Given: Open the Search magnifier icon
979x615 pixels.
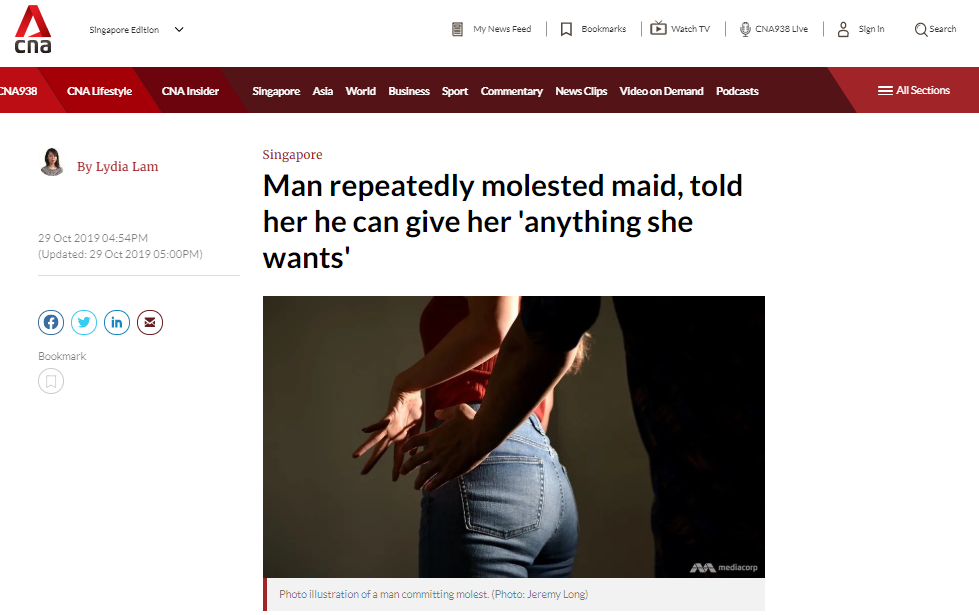Looking at the screenshot, I should coord(920,29).
